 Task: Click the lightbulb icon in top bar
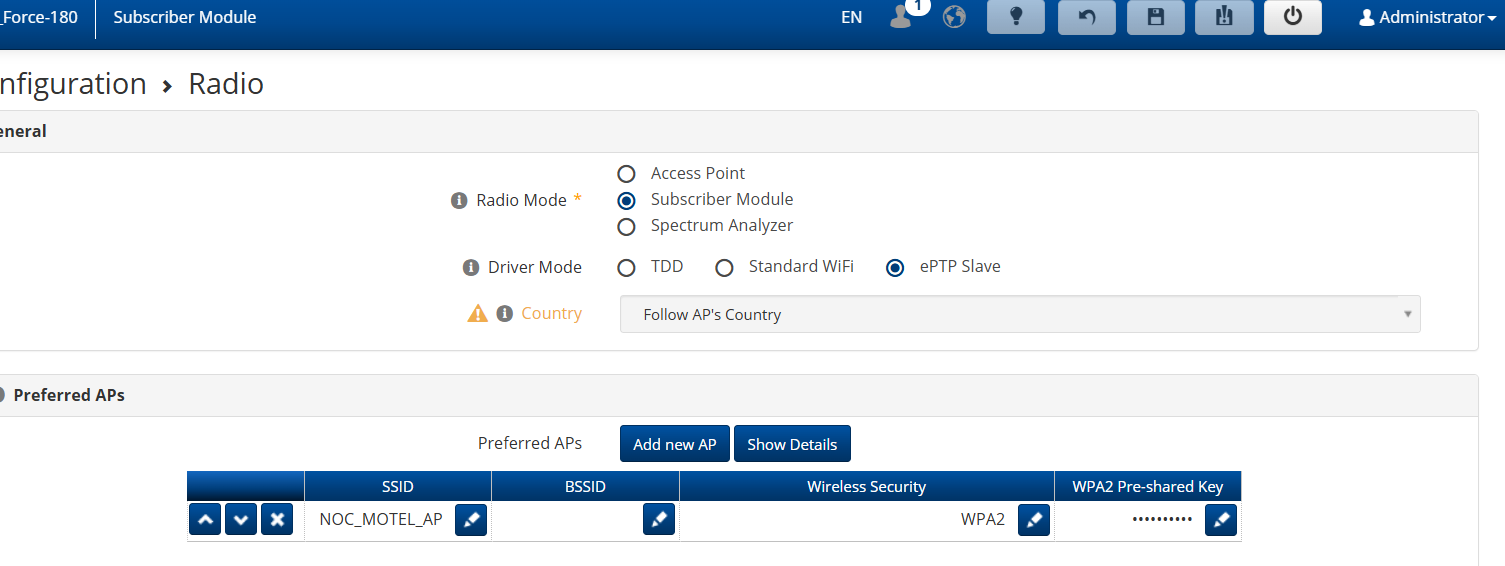[x=1015, y=17]
